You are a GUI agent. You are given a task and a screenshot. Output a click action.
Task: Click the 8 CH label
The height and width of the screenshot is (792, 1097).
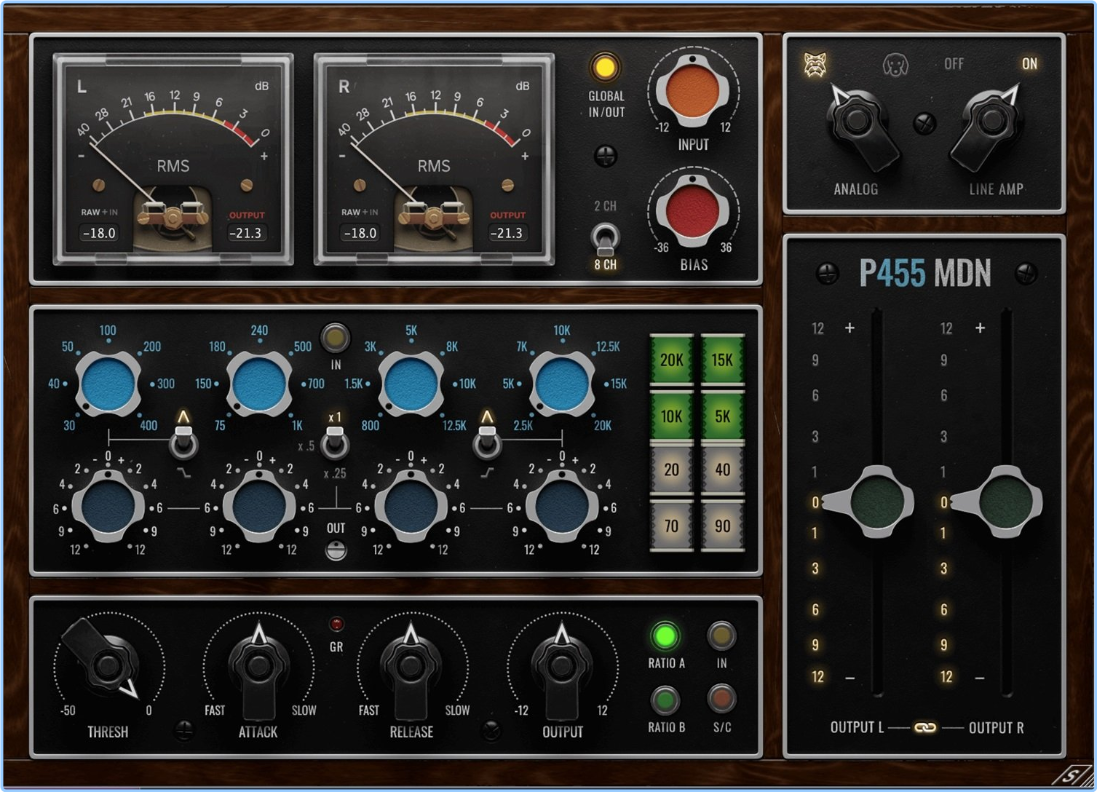[x=605, y=265]
